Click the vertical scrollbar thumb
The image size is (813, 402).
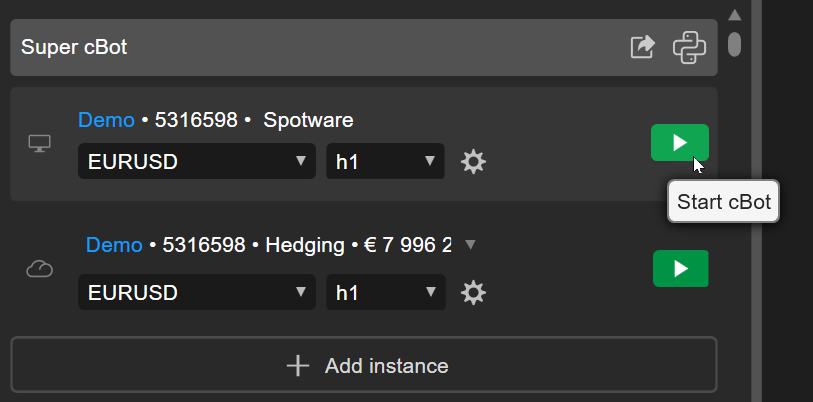point(734,44)
